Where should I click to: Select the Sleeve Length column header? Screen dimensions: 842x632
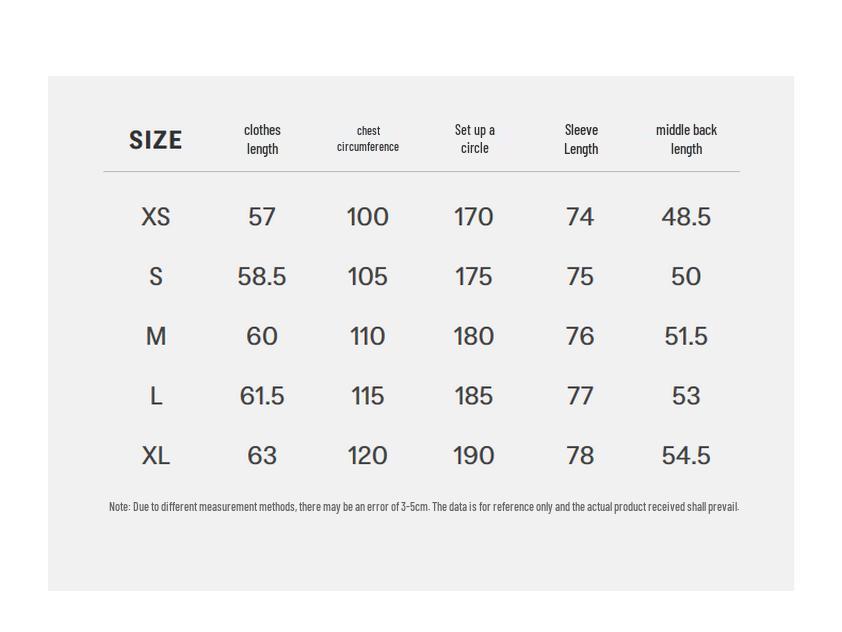(580, 139)
